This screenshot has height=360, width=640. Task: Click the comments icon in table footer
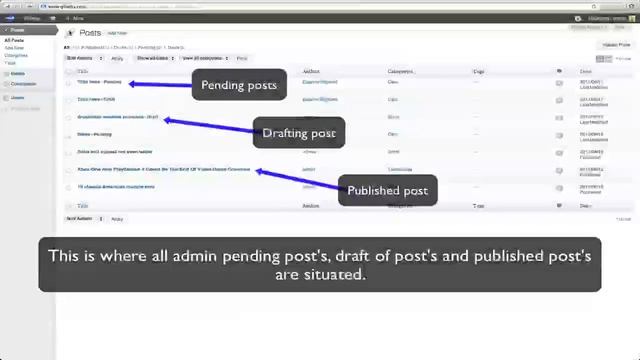tap(559, 206)
